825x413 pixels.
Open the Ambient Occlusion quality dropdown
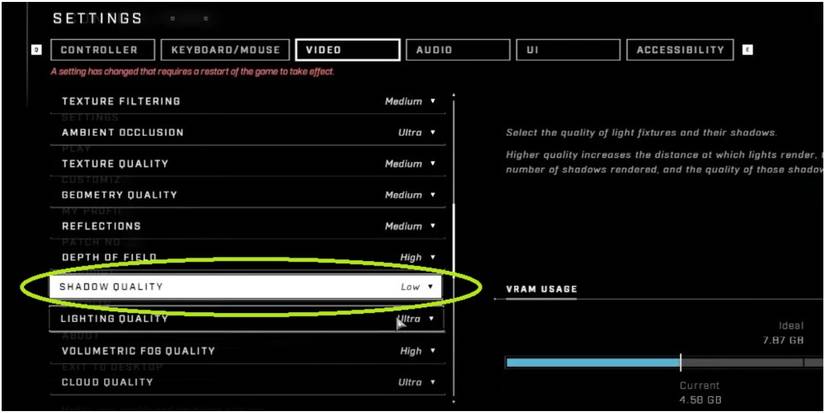click(433, 132)
